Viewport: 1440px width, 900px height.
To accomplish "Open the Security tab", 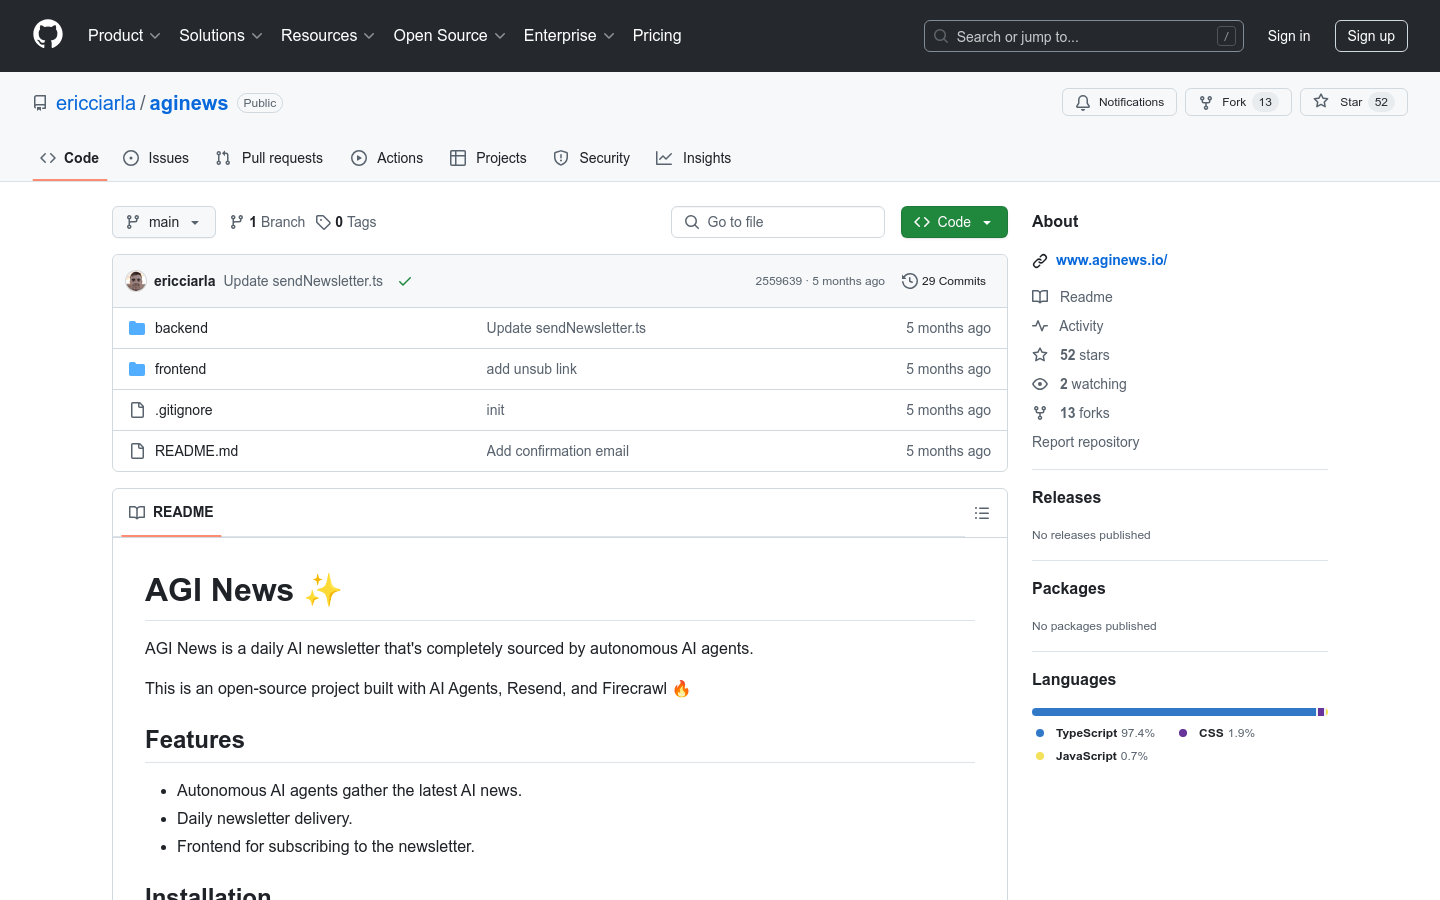I will pyautogui.click(x=592, y=158).
